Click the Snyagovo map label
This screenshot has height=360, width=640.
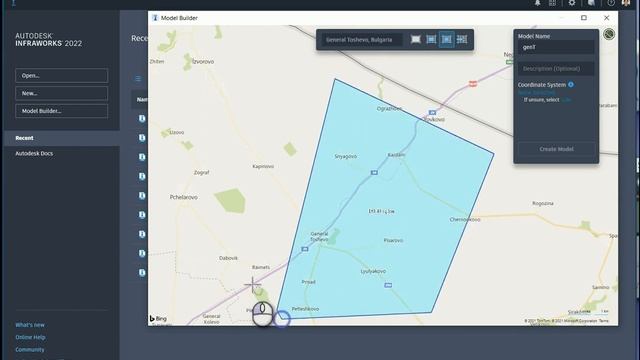coord(346,156)
